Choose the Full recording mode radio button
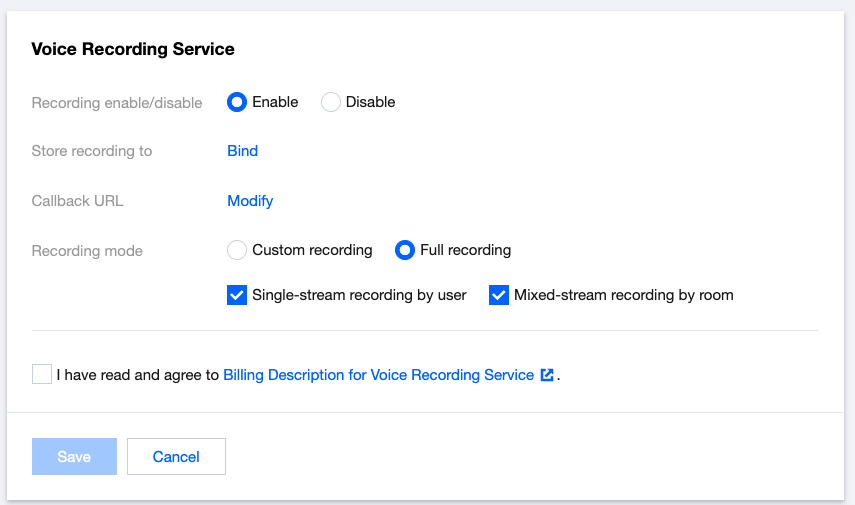The width and height of the screenshot is (855, 505). tap(405, 250)
